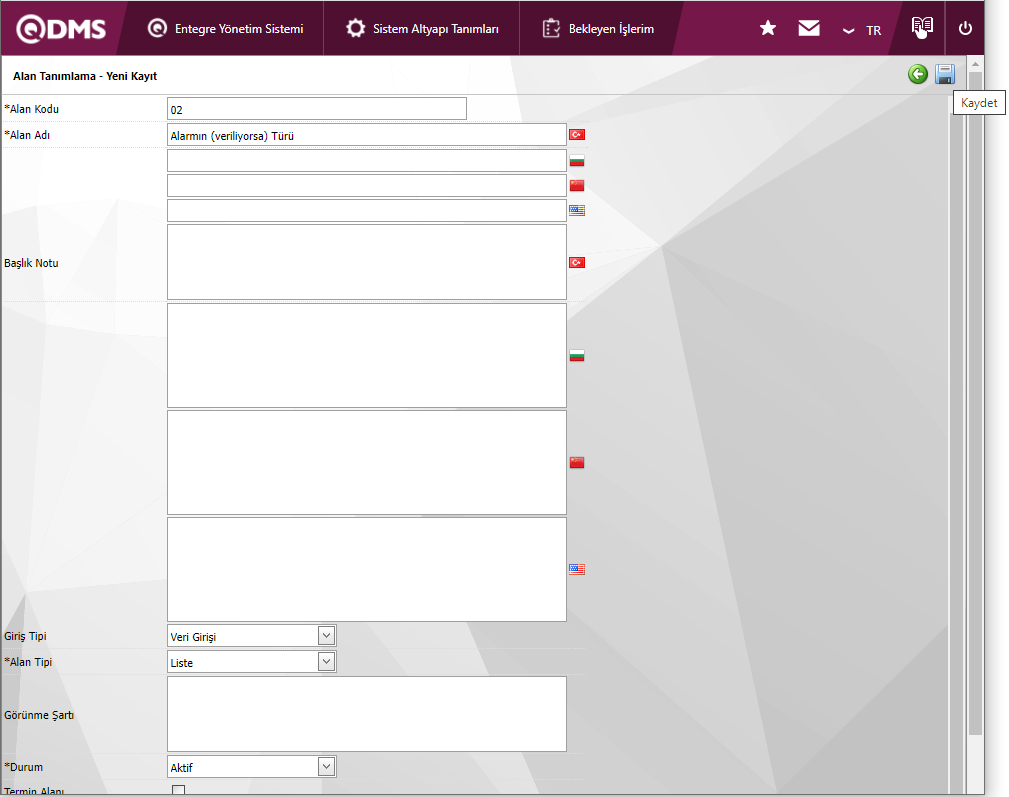Click the Turkish flag beside Alan Adı
Viewport: 1009px width, 797px height.
(x=577, y=134)
